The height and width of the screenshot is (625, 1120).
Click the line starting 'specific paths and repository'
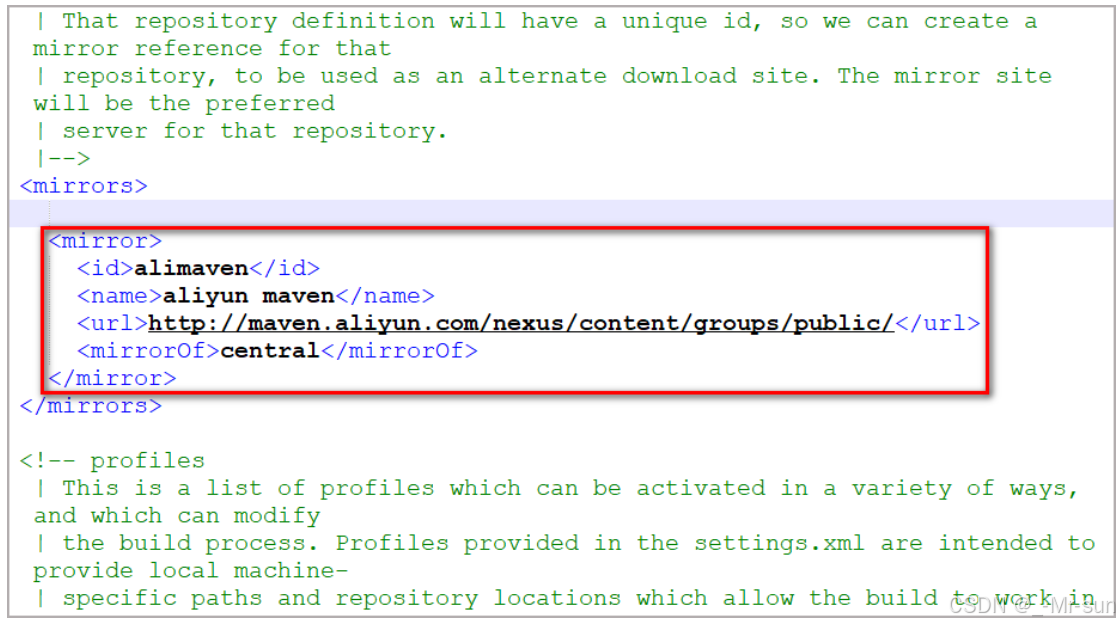click(x=564, y=598)
